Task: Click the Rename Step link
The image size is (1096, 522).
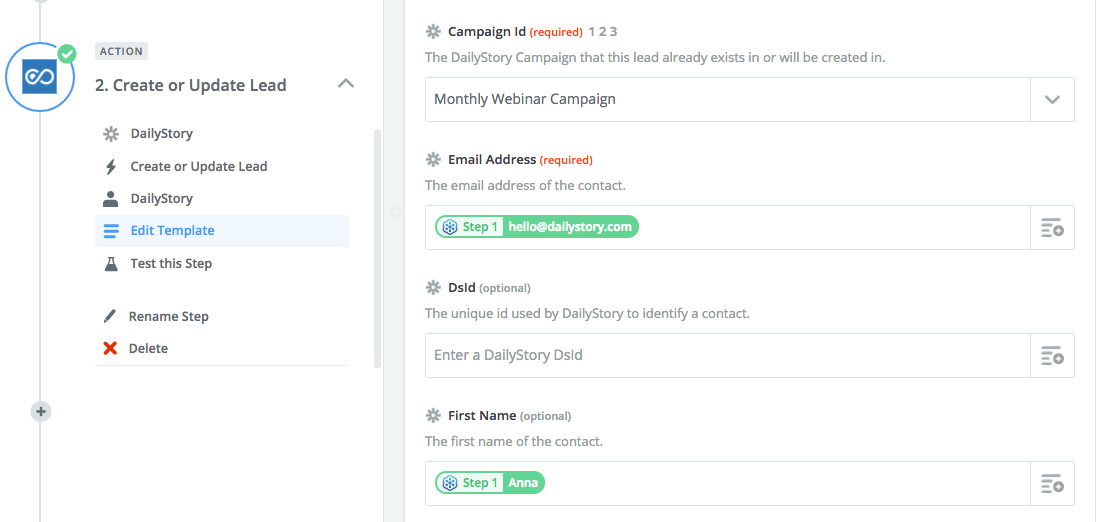Action: click(x=168, y=317)
